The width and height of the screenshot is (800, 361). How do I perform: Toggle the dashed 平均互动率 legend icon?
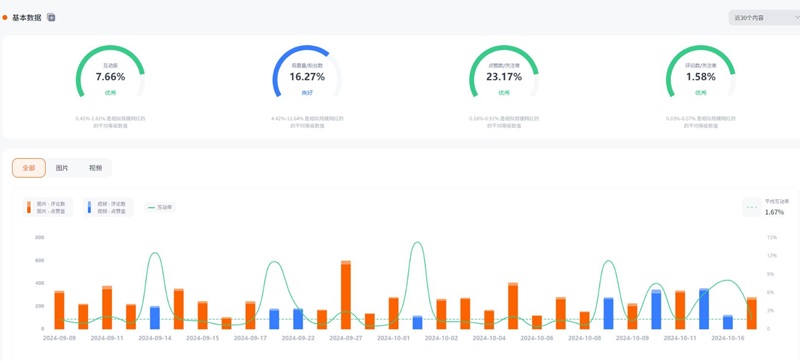point(752,208)
